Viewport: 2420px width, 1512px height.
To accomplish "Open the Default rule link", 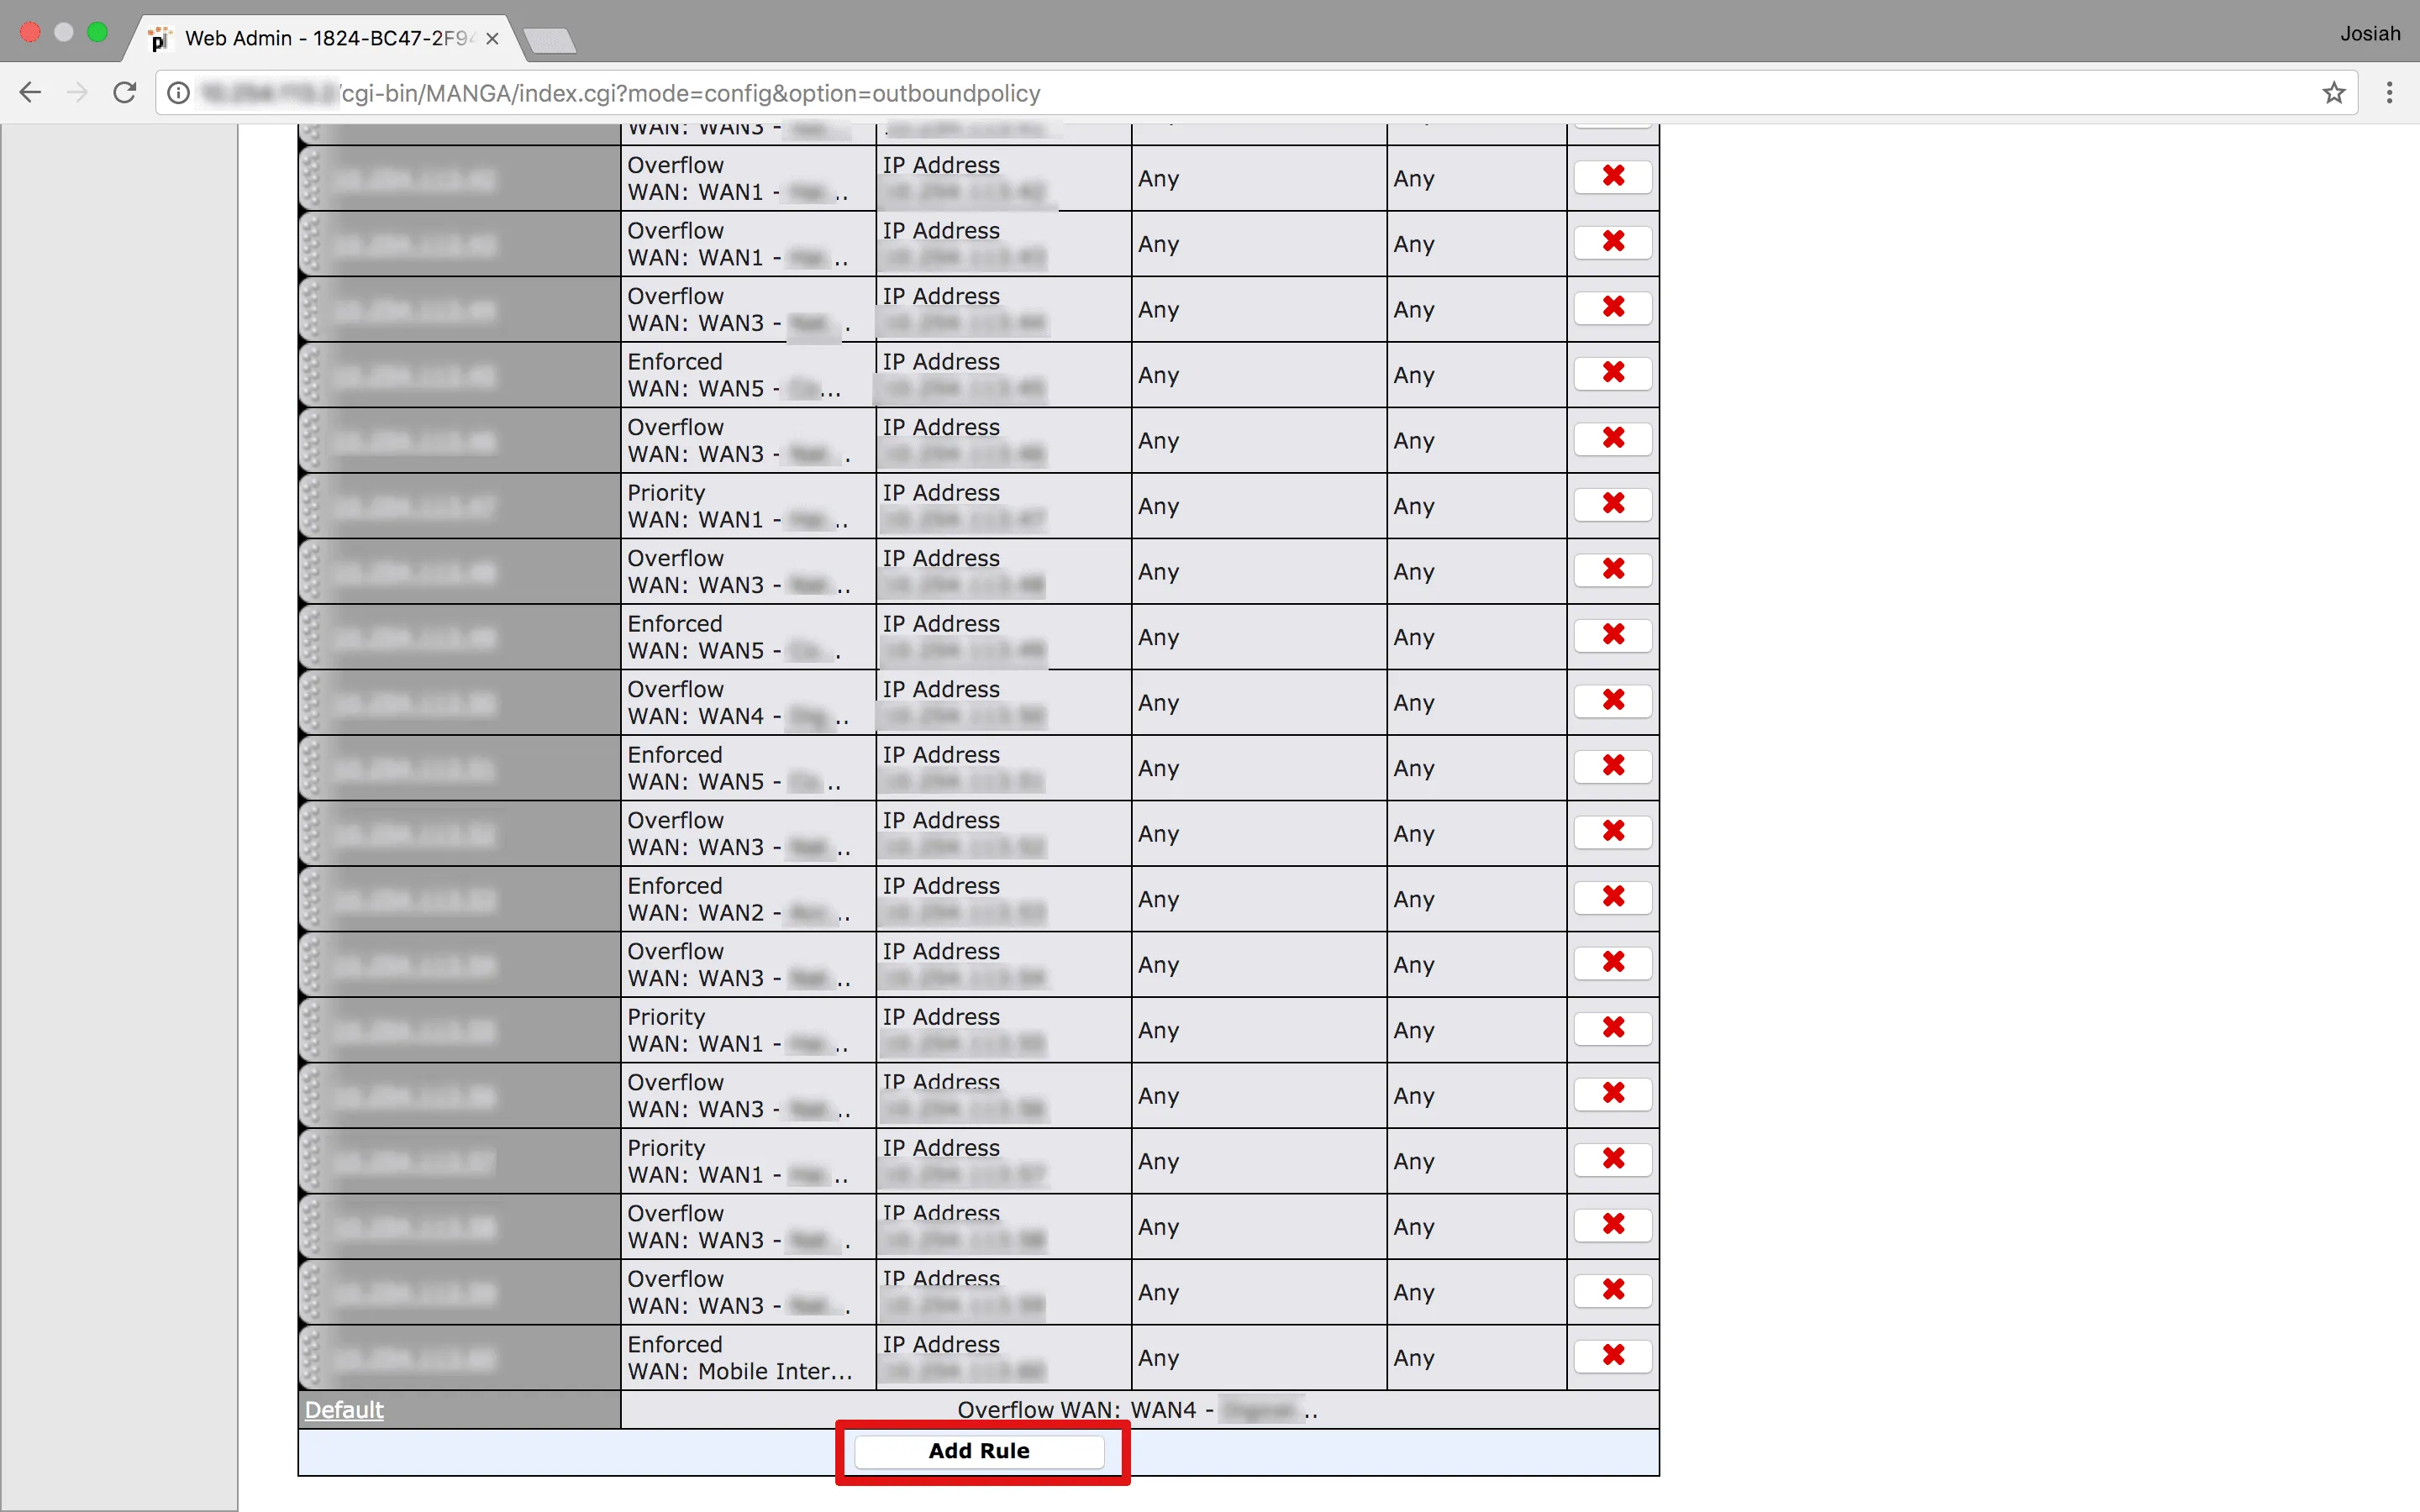I will 344,1410.
